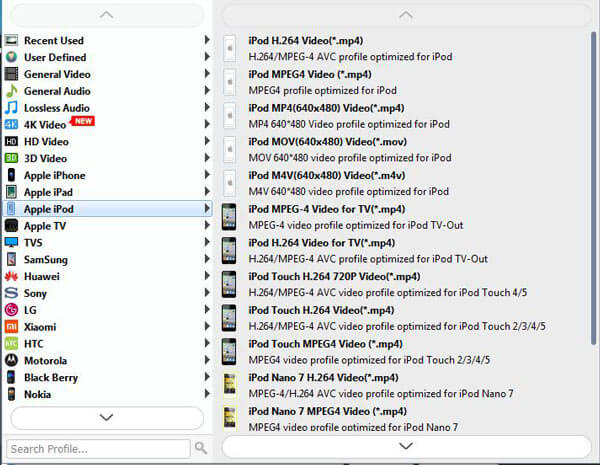Click the 3D Video icon
The height and width of the screenshot is (465, 600).
pyautogui.click(x=11, y=158)
